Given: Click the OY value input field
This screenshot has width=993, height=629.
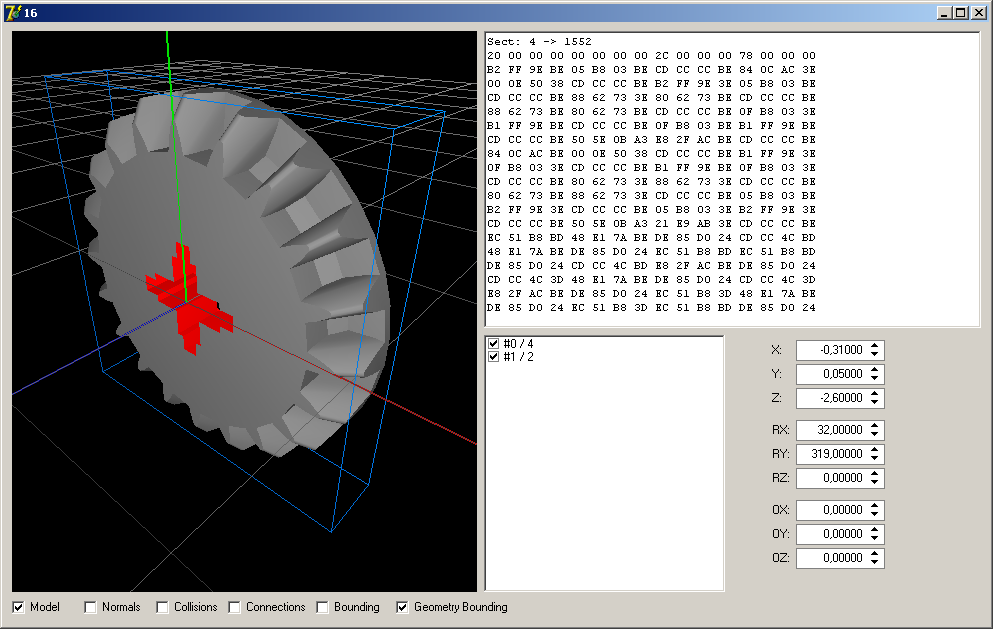Looking at the screenshot, I should [x=830, y=534].
